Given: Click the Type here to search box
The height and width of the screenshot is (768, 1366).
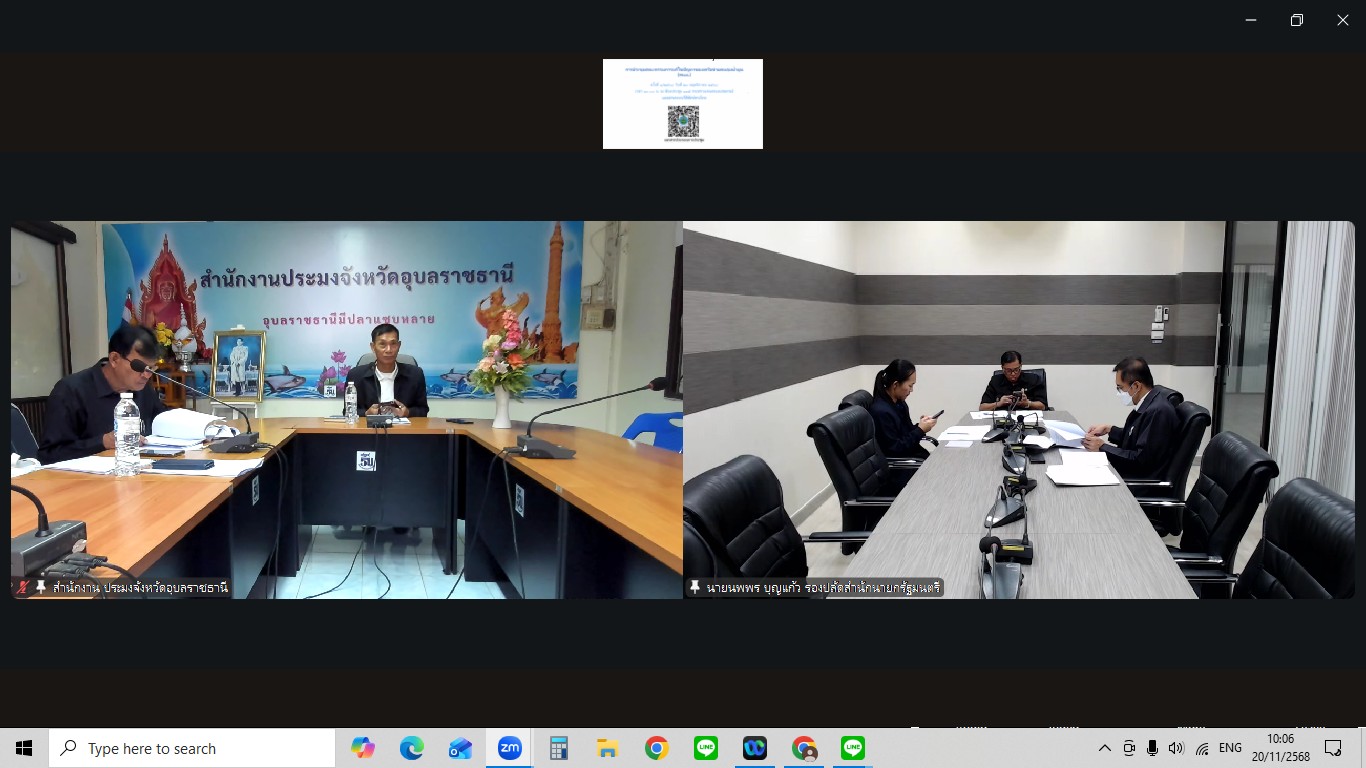Looking at the screenshot, I should [192, 748].
